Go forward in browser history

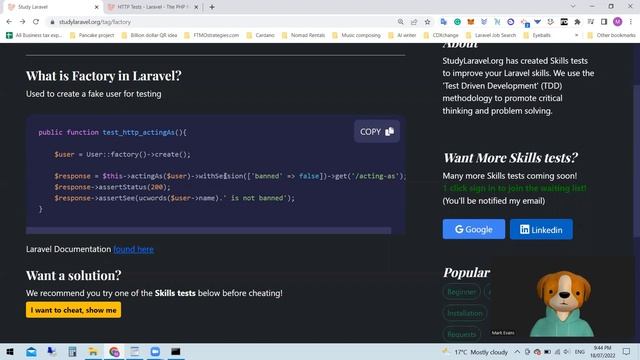[x=22, y=22]
